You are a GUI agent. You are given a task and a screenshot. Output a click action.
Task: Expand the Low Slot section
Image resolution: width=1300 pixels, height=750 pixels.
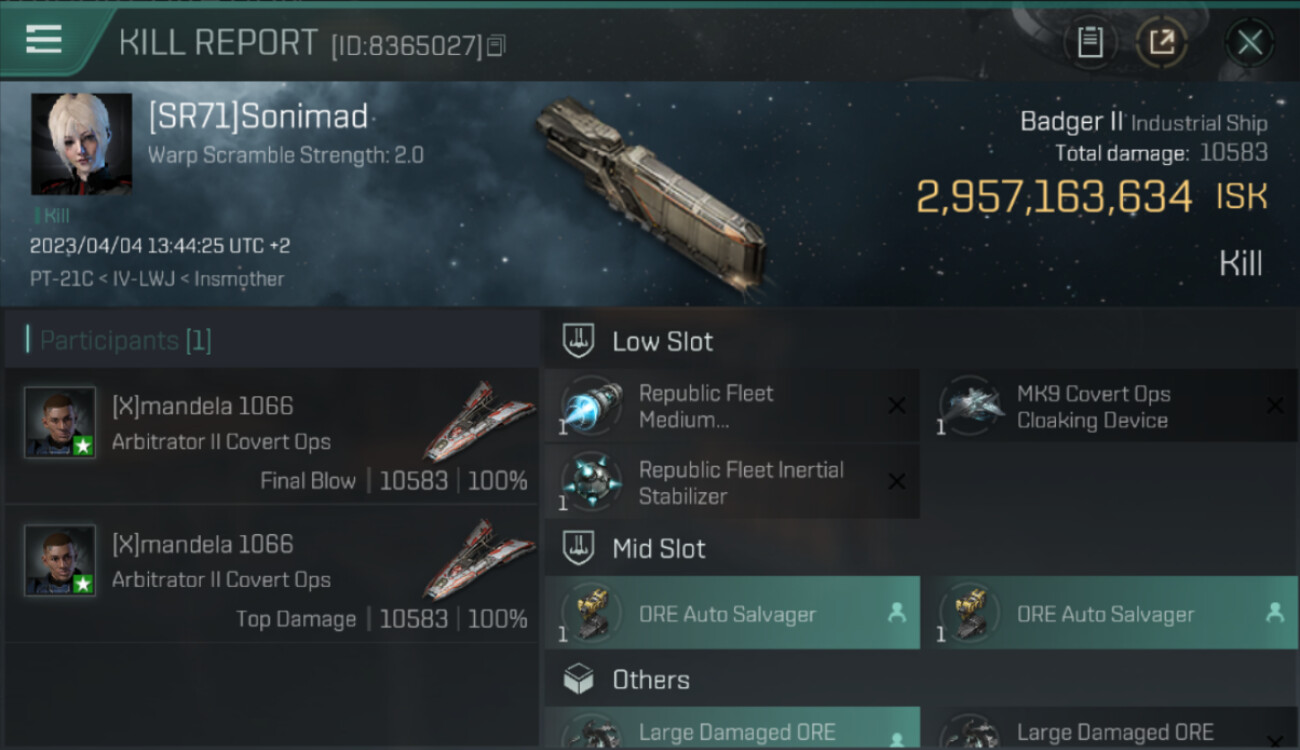(662, 342)
